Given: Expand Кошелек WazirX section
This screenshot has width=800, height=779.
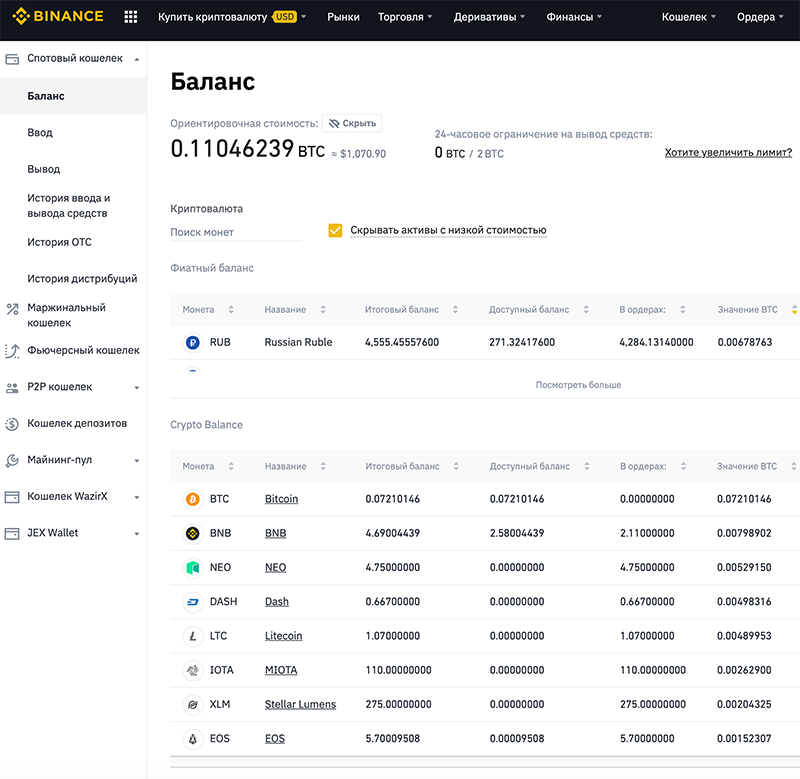Looking at the screenshot, I should (137, 497).
